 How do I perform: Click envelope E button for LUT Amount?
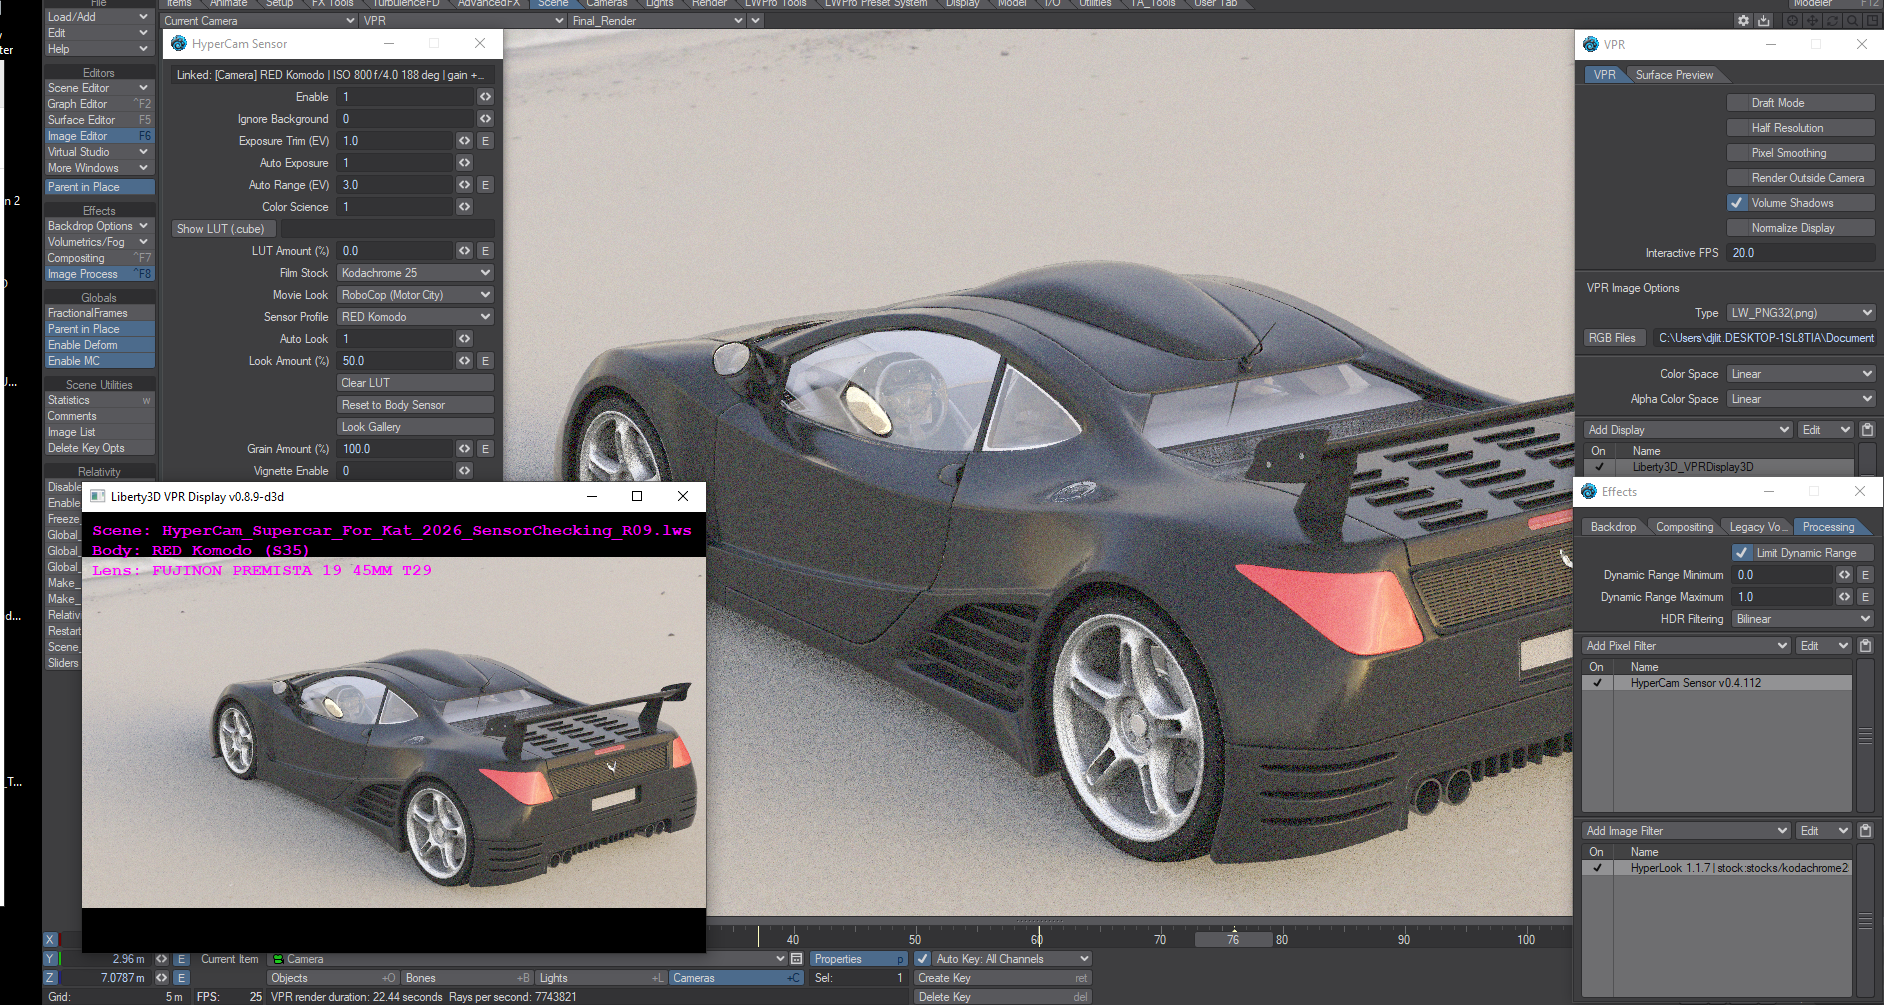point(485,251)
